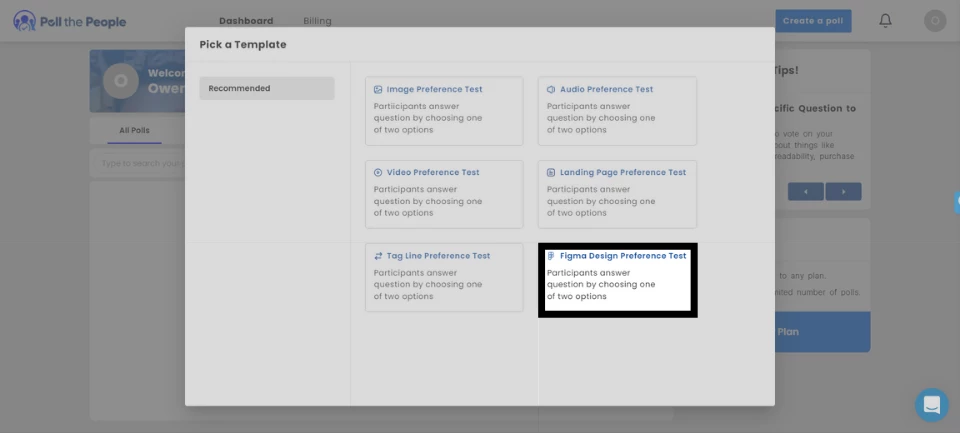This screenshot has width=960, height=433.
Task: Click the Create a poll button
Action: click(x=813, y=21)
